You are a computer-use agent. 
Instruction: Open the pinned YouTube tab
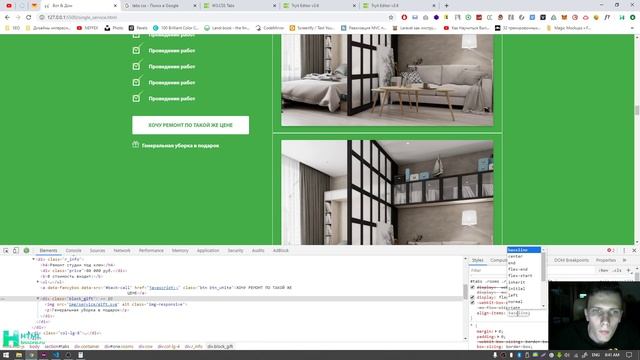coord(9,6)
